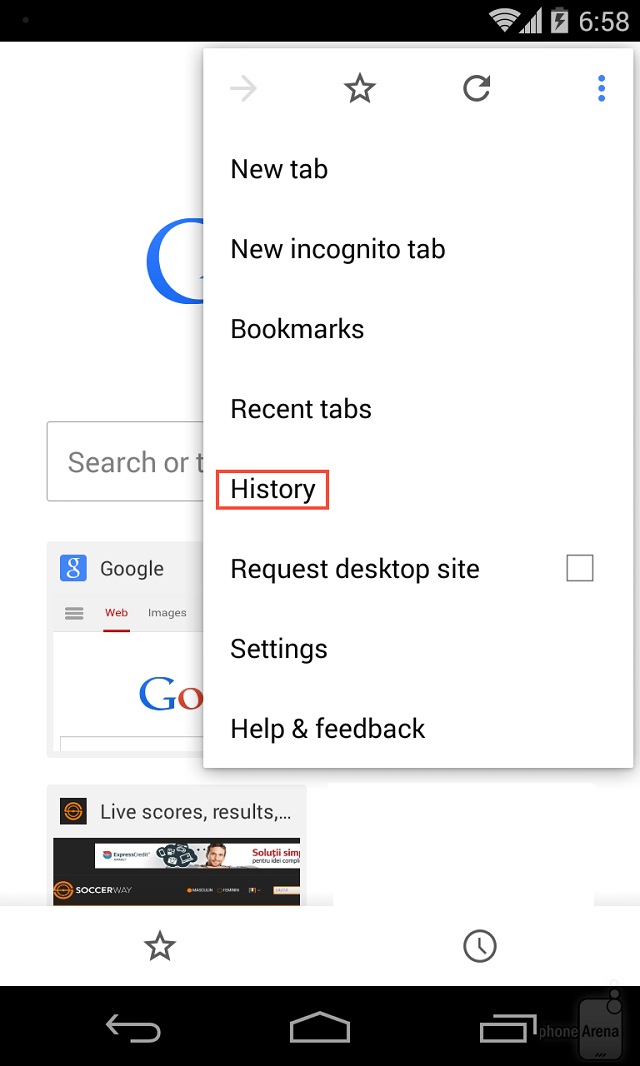
Task: Tap the Google logo icon beside search suggestion
Action: [72, 568]
